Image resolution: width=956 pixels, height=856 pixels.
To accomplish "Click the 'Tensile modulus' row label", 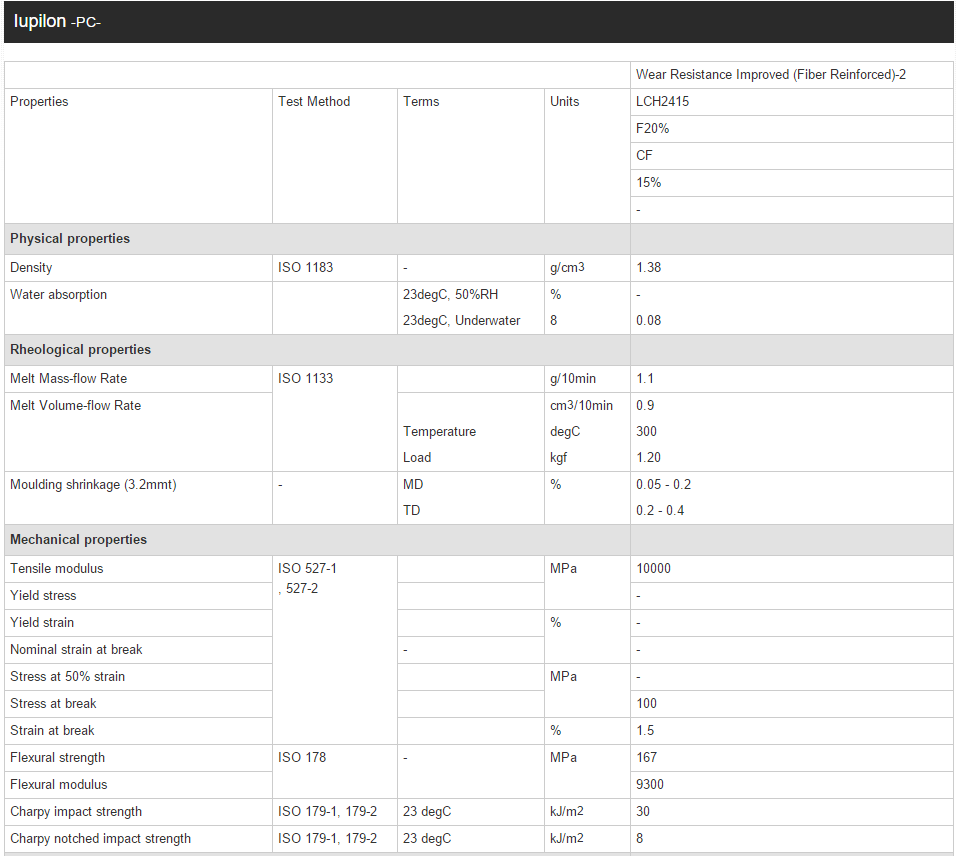I will coord(57,568).
